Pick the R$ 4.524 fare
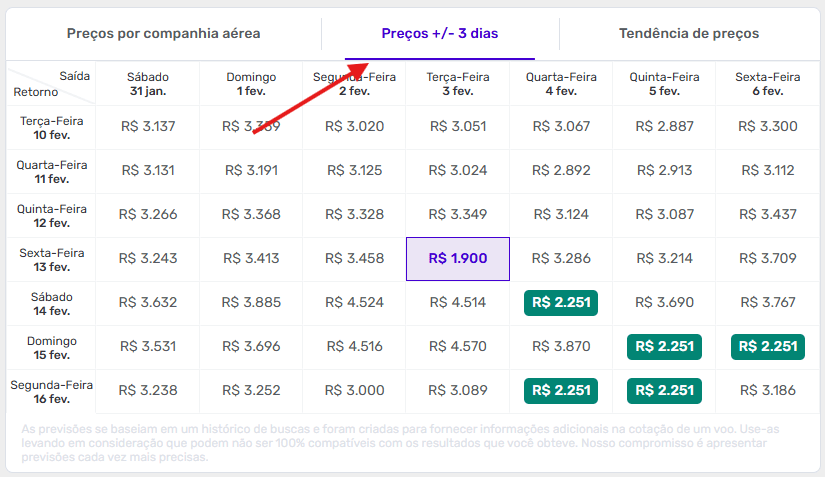The height and width of the screenshot is (477, 825). pyautogui.click(x=354, y=303)
